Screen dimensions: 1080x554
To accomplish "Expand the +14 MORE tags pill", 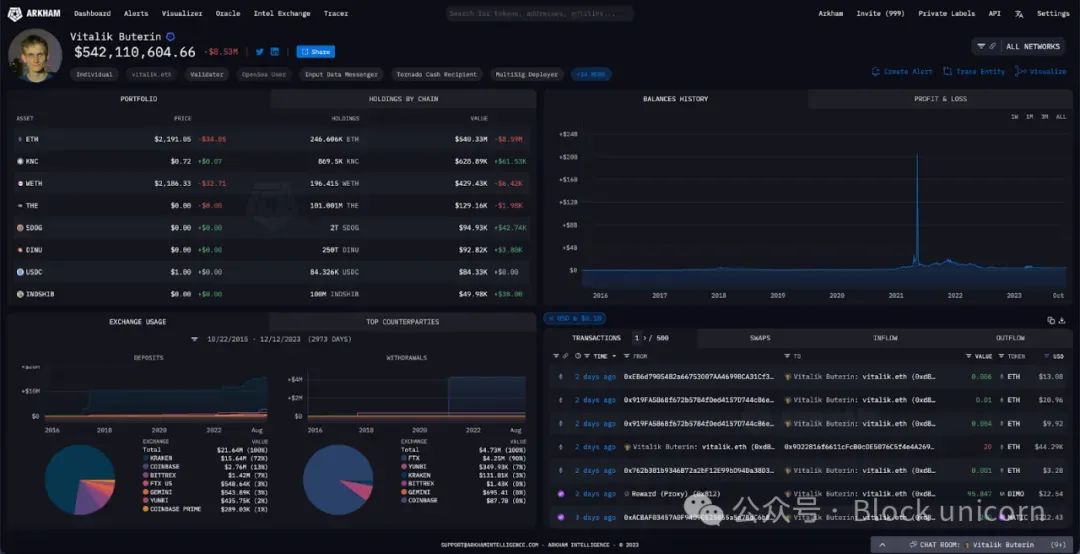I will [590, 74].
